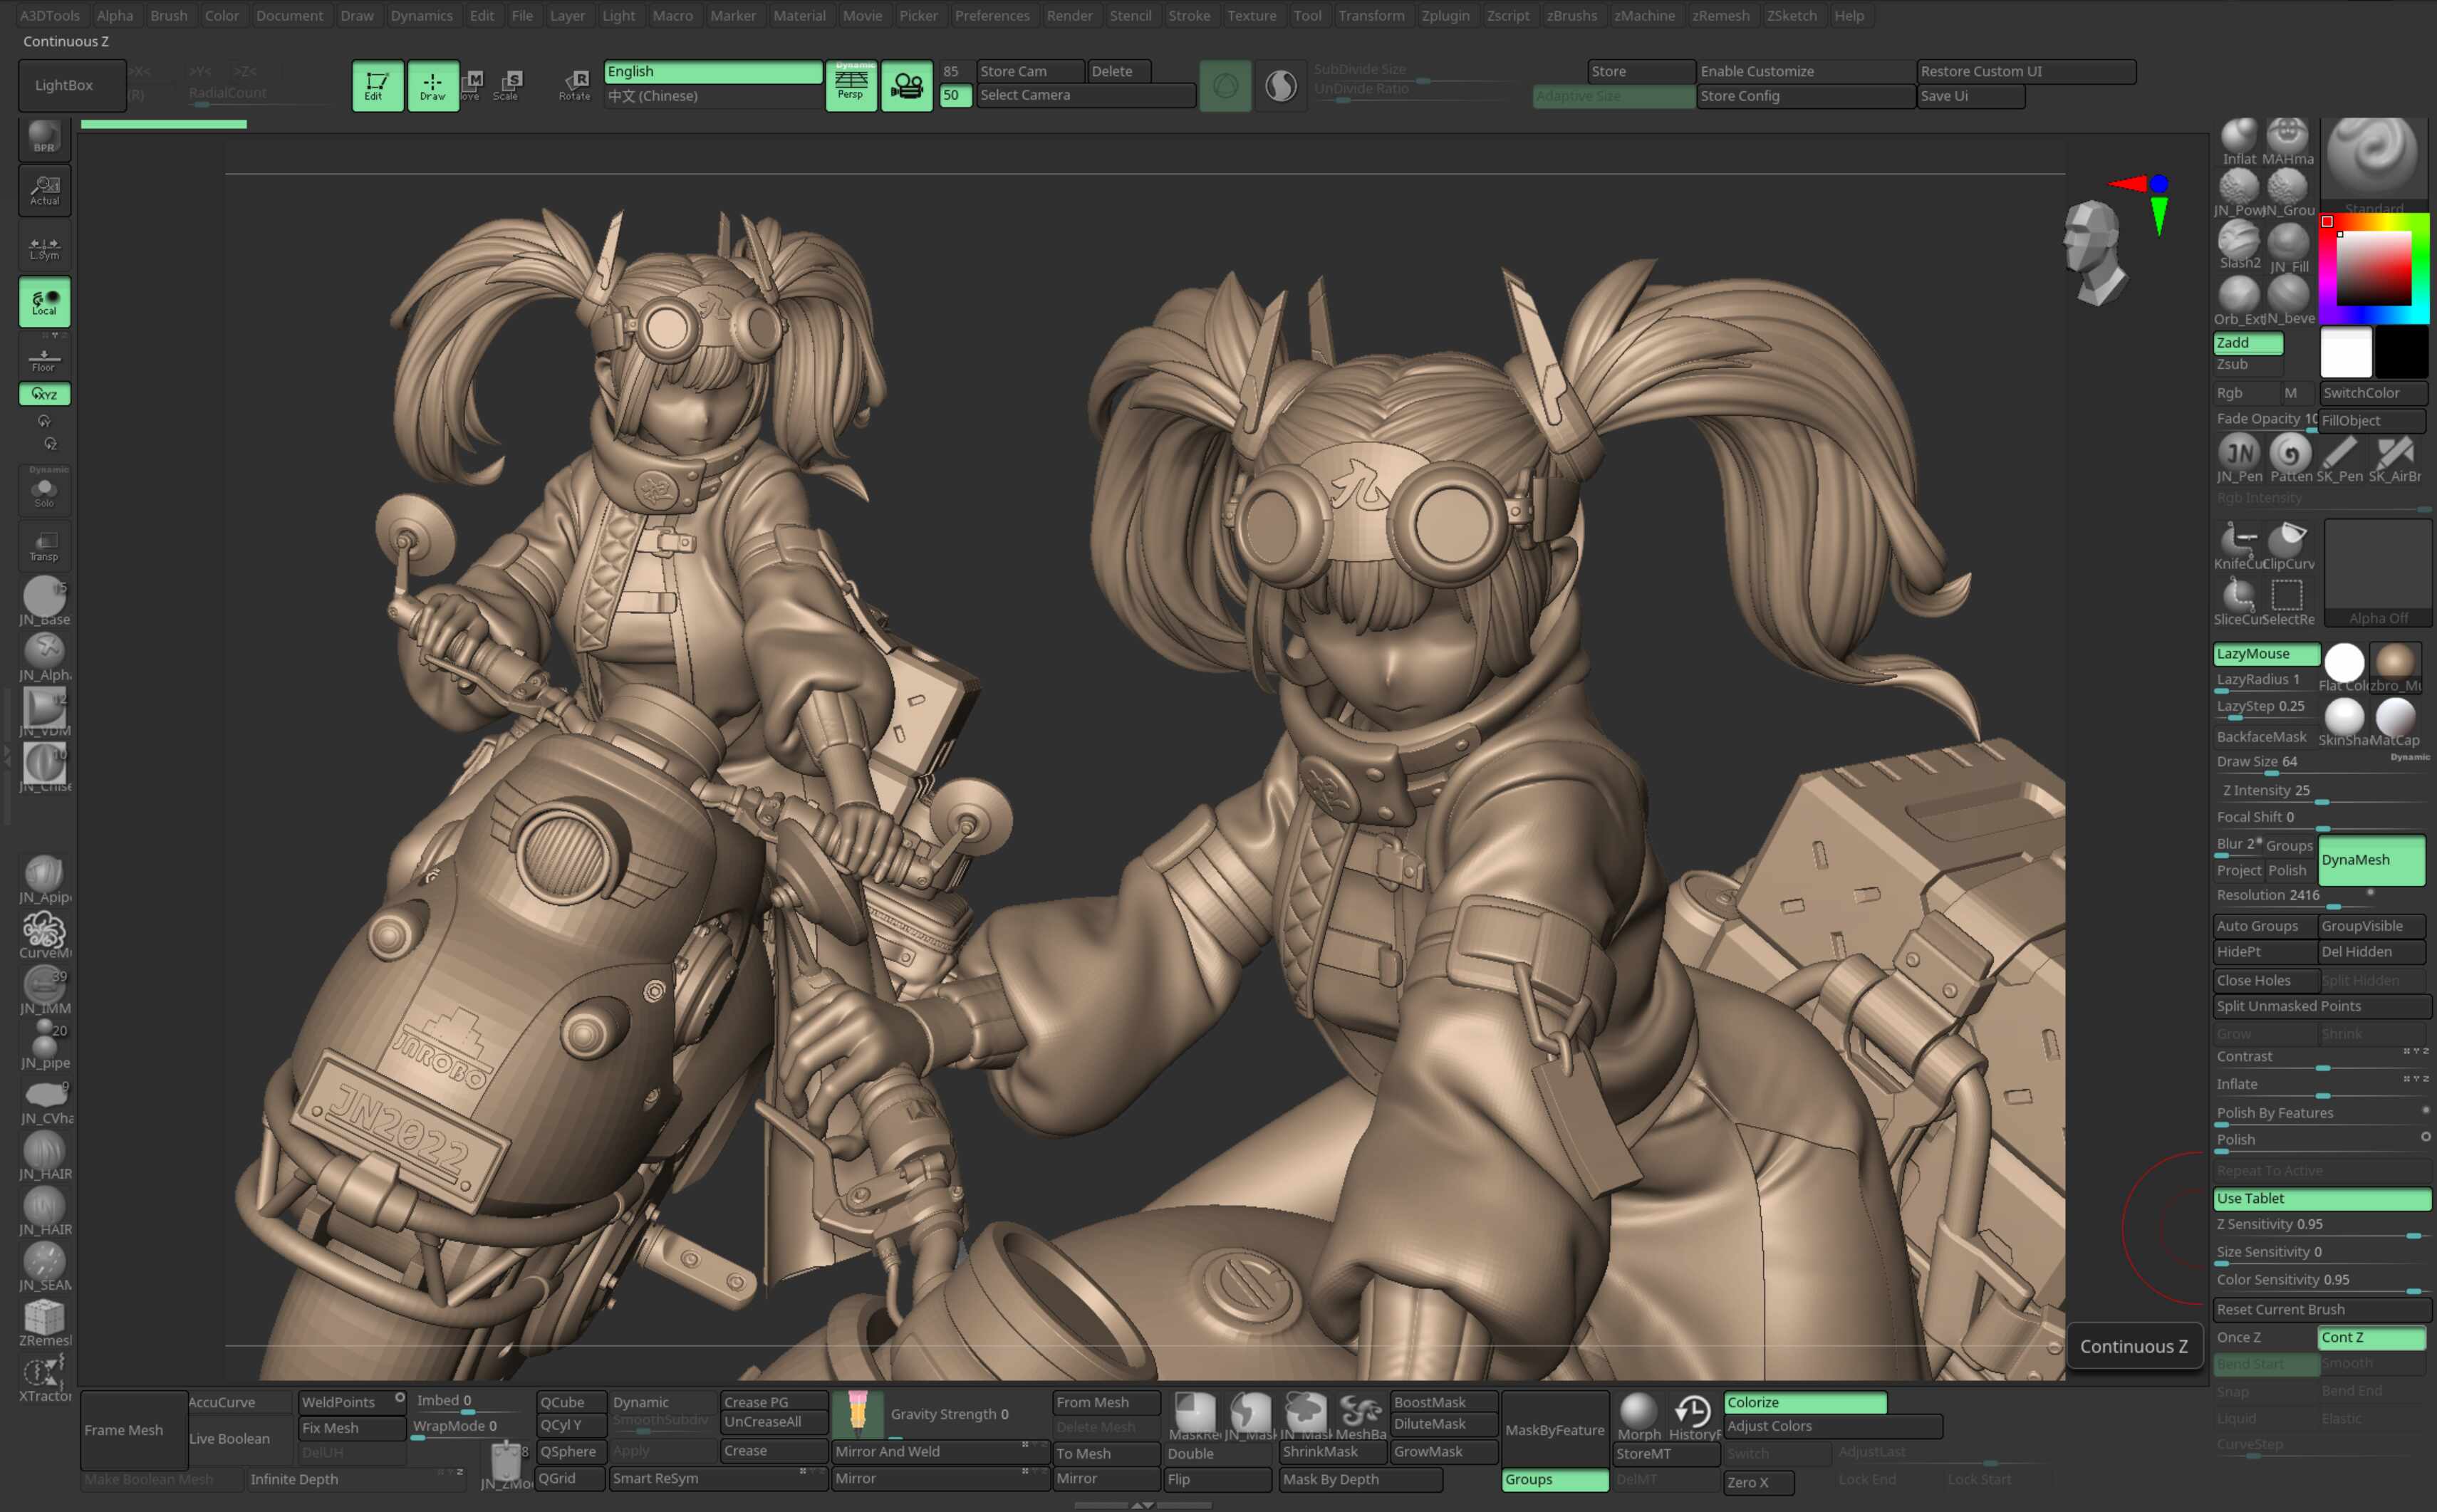Expand the bottom shelf divider arrows
This screenshot has width=2437, height=1512.
pyautogui.click(x=1142, y=1505)
